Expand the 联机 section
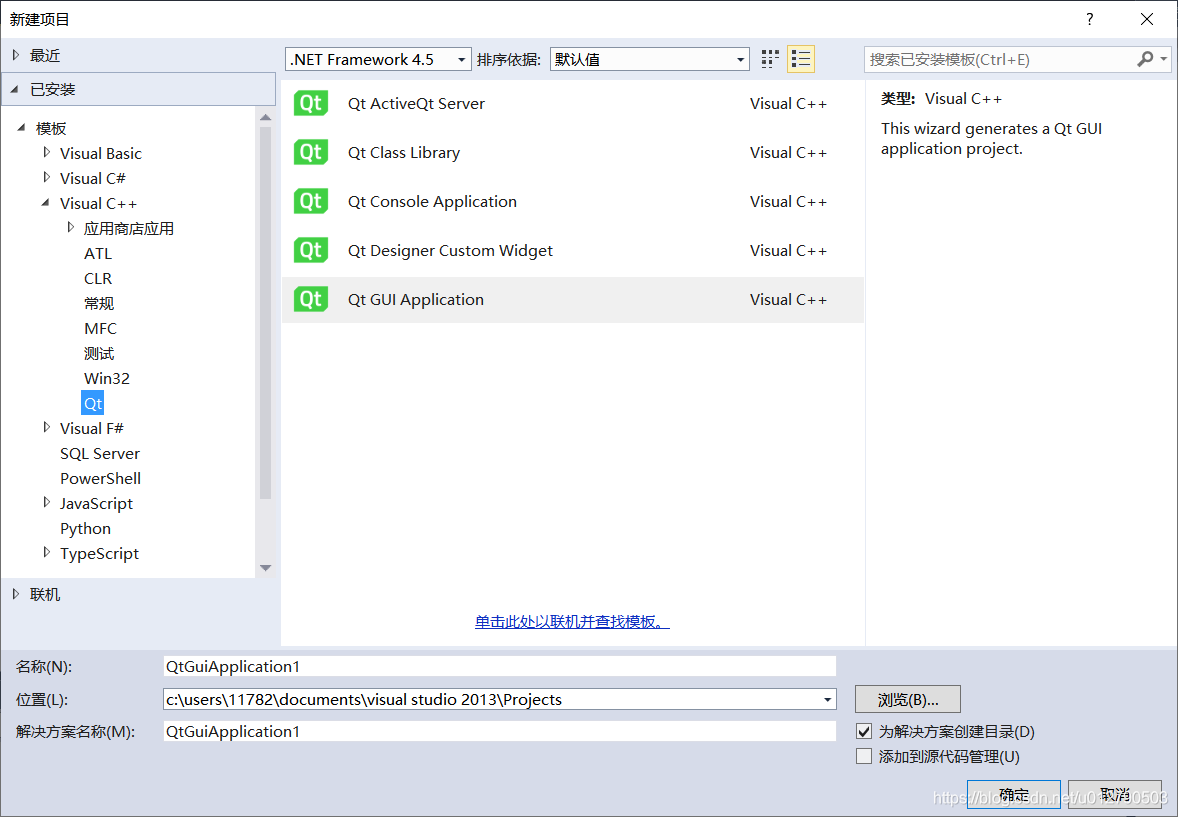1178x817 pixels. click(x=16, y=595)
